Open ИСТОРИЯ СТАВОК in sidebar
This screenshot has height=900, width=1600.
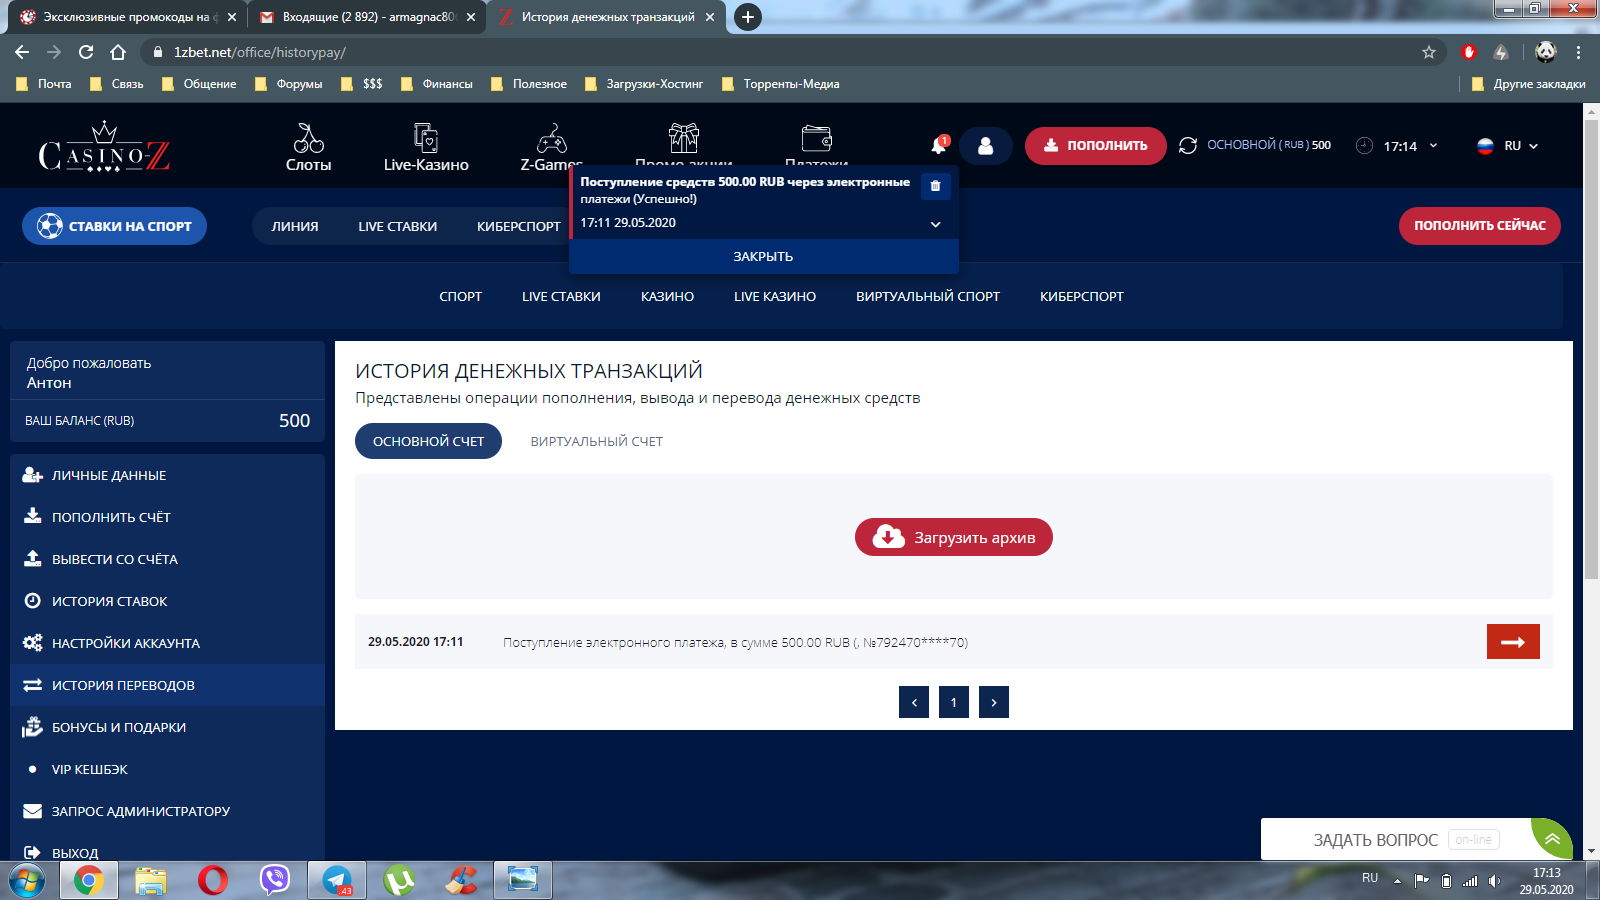click(167, 601)
